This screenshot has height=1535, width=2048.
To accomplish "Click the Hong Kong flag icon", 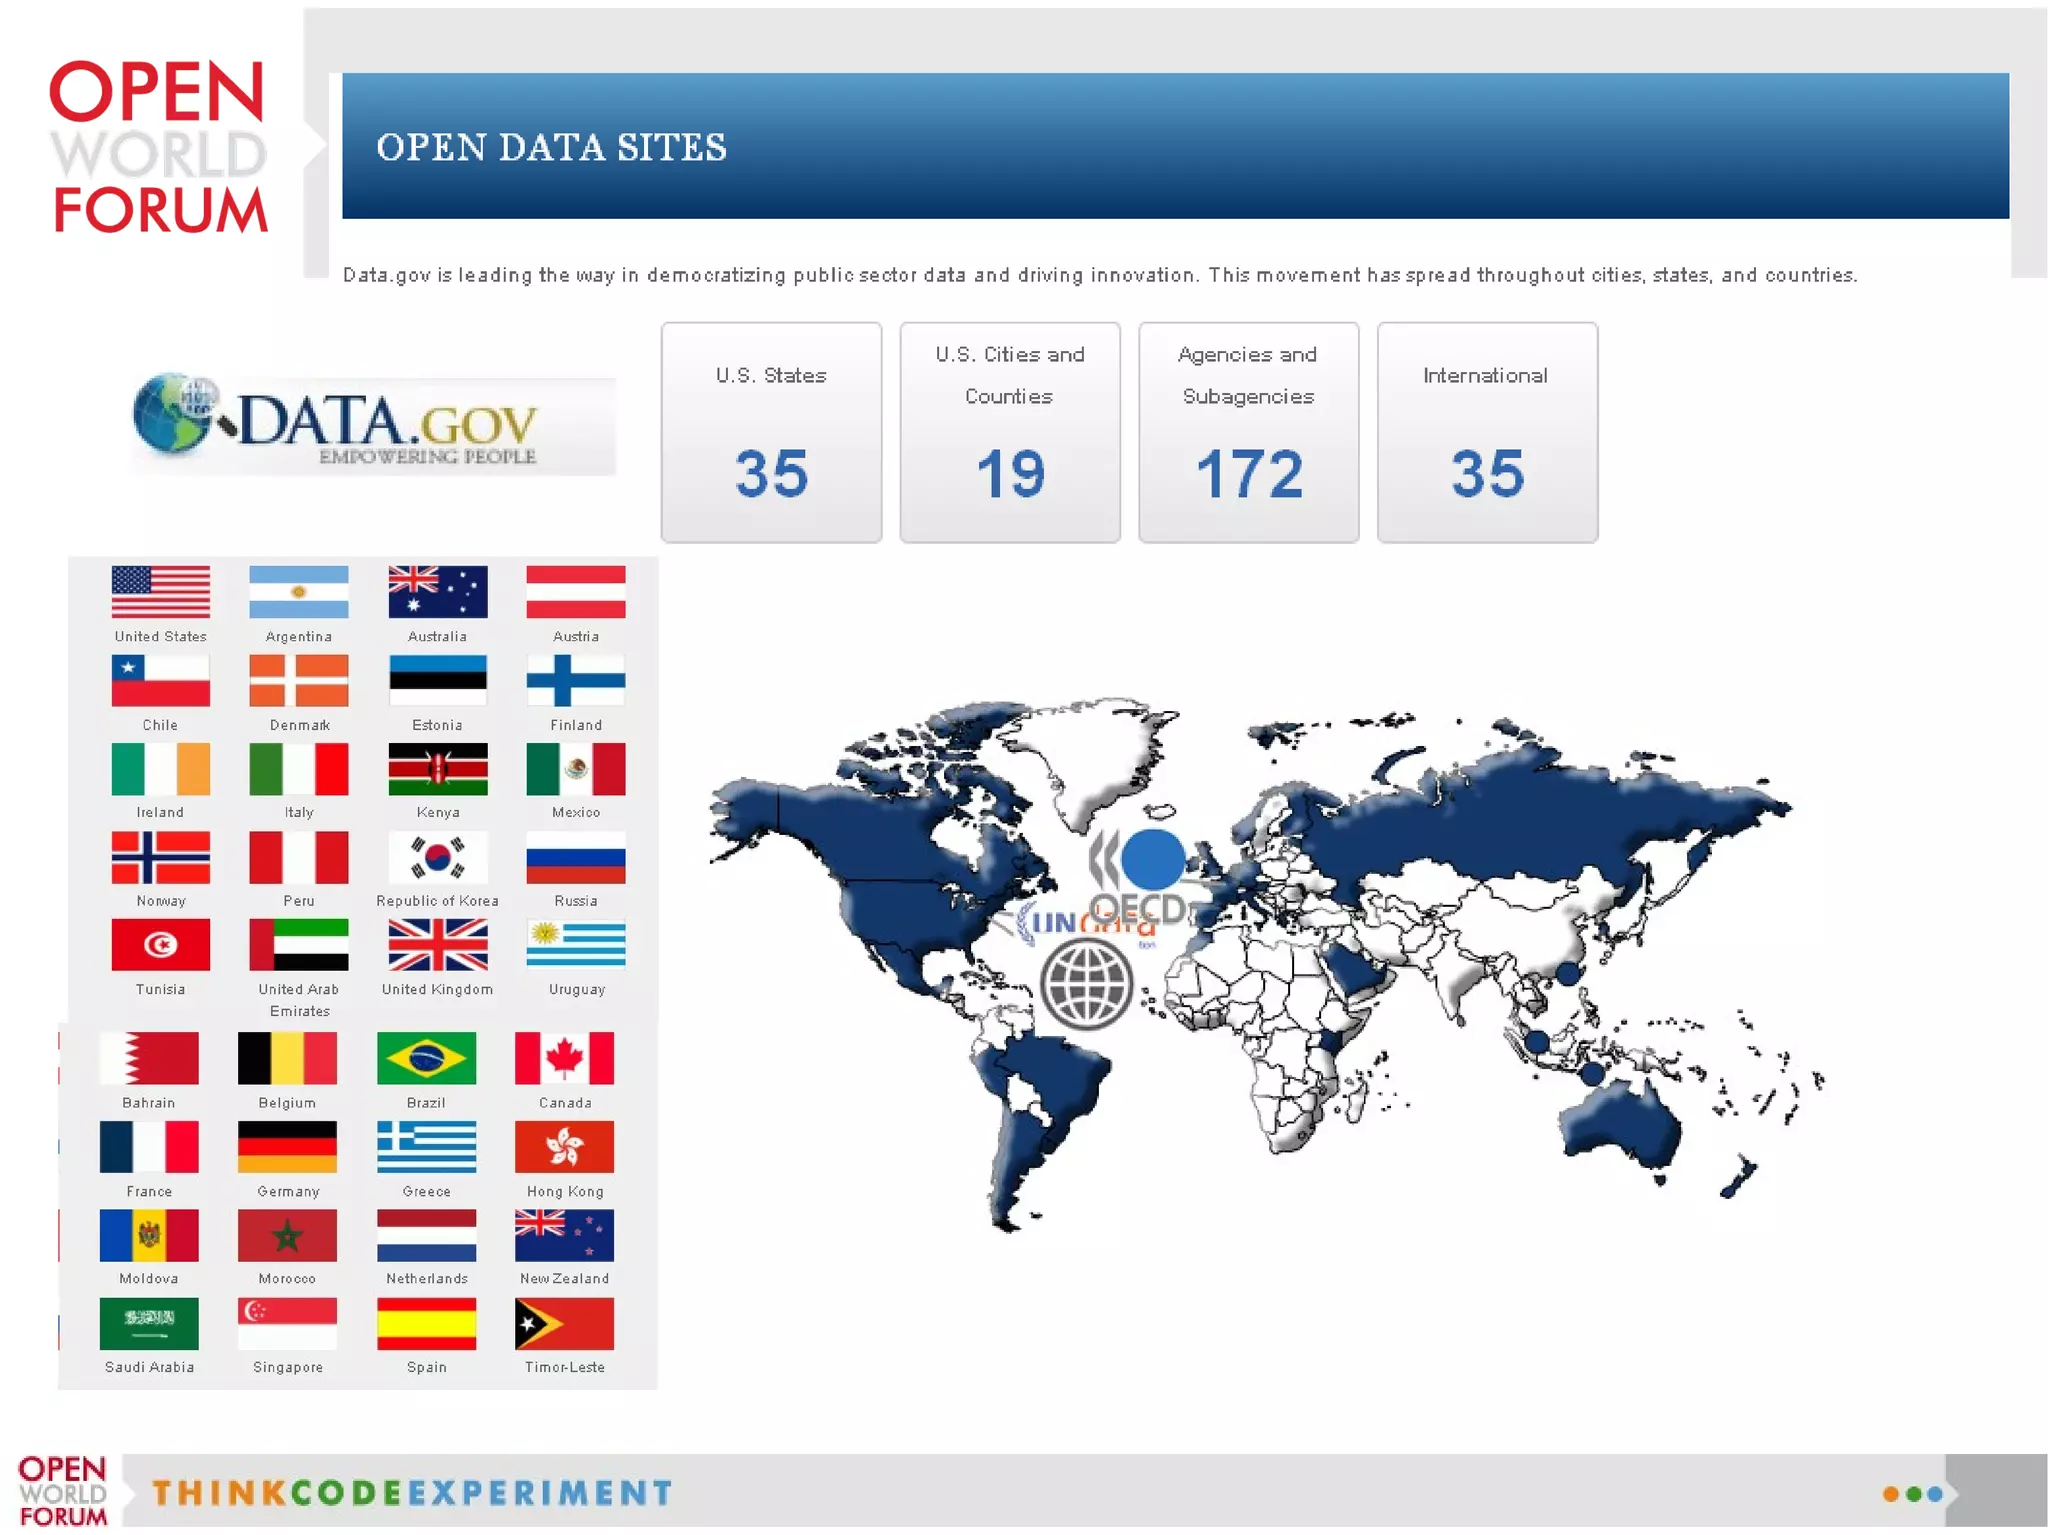I will point(564,1146).
